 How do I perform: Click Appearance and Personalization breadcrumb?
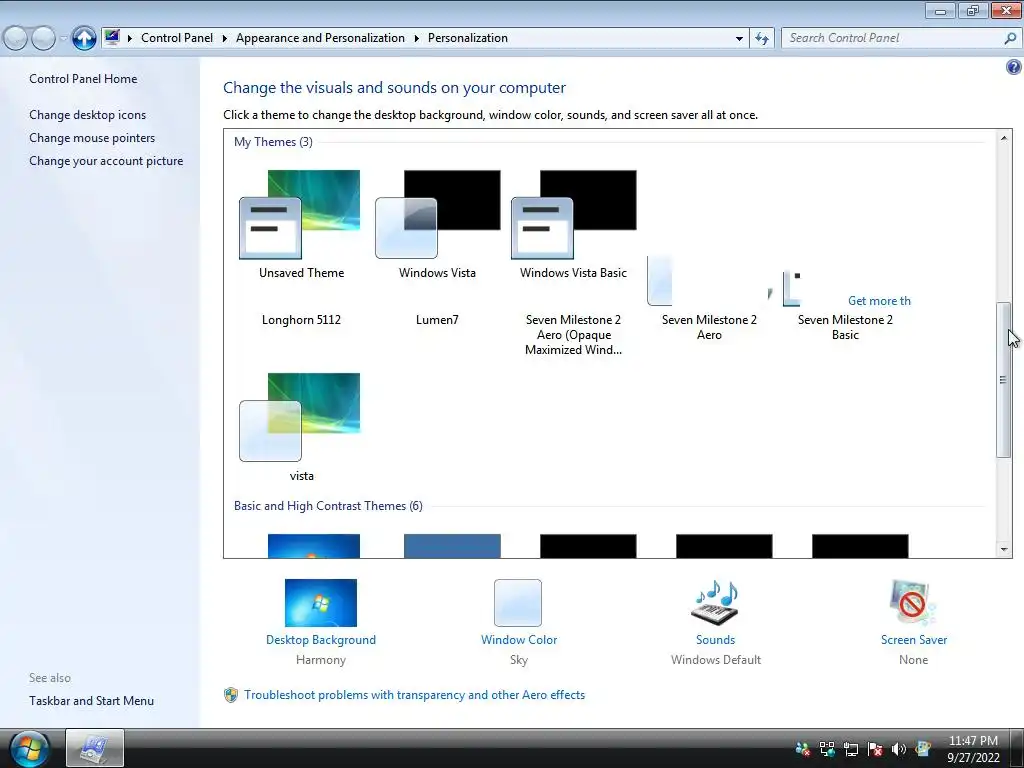320,38
